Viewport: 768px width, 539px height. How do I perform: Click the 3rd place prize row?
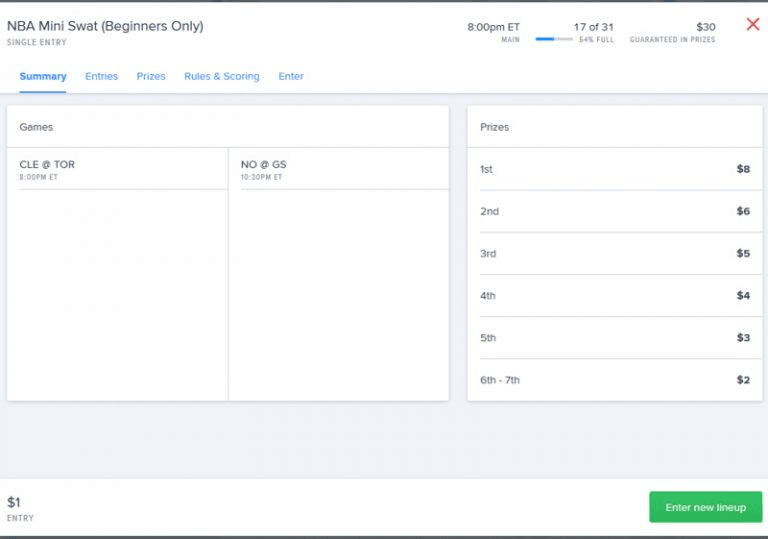(614, 253)
